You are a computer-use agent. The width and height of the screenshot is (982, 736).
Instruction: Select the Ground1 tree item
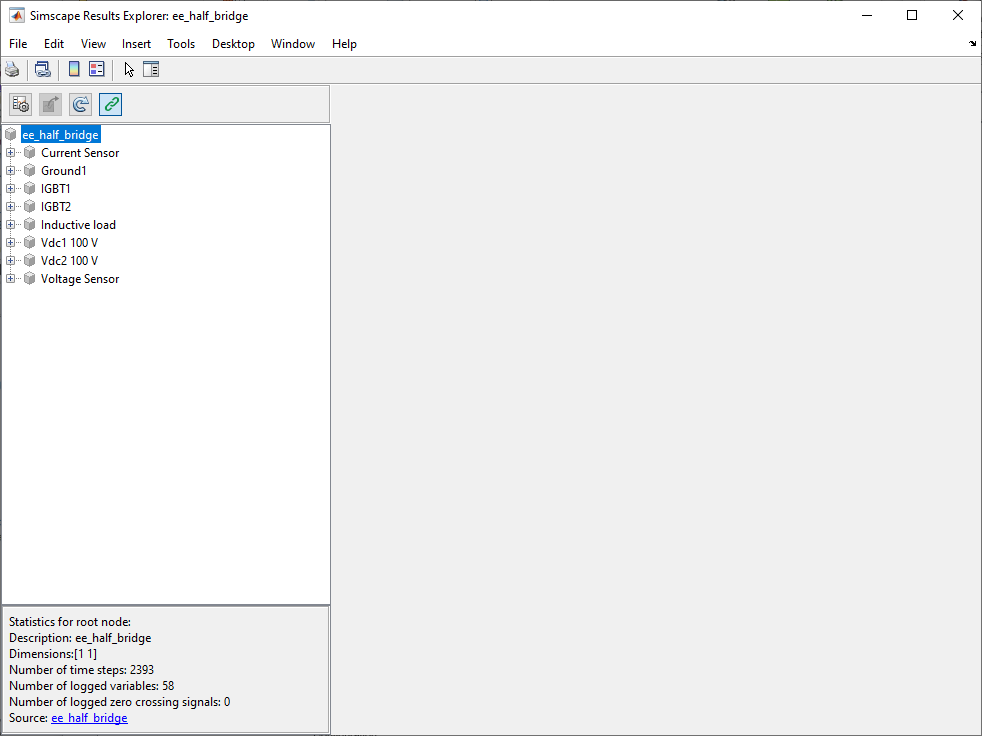tap(63, 171)
